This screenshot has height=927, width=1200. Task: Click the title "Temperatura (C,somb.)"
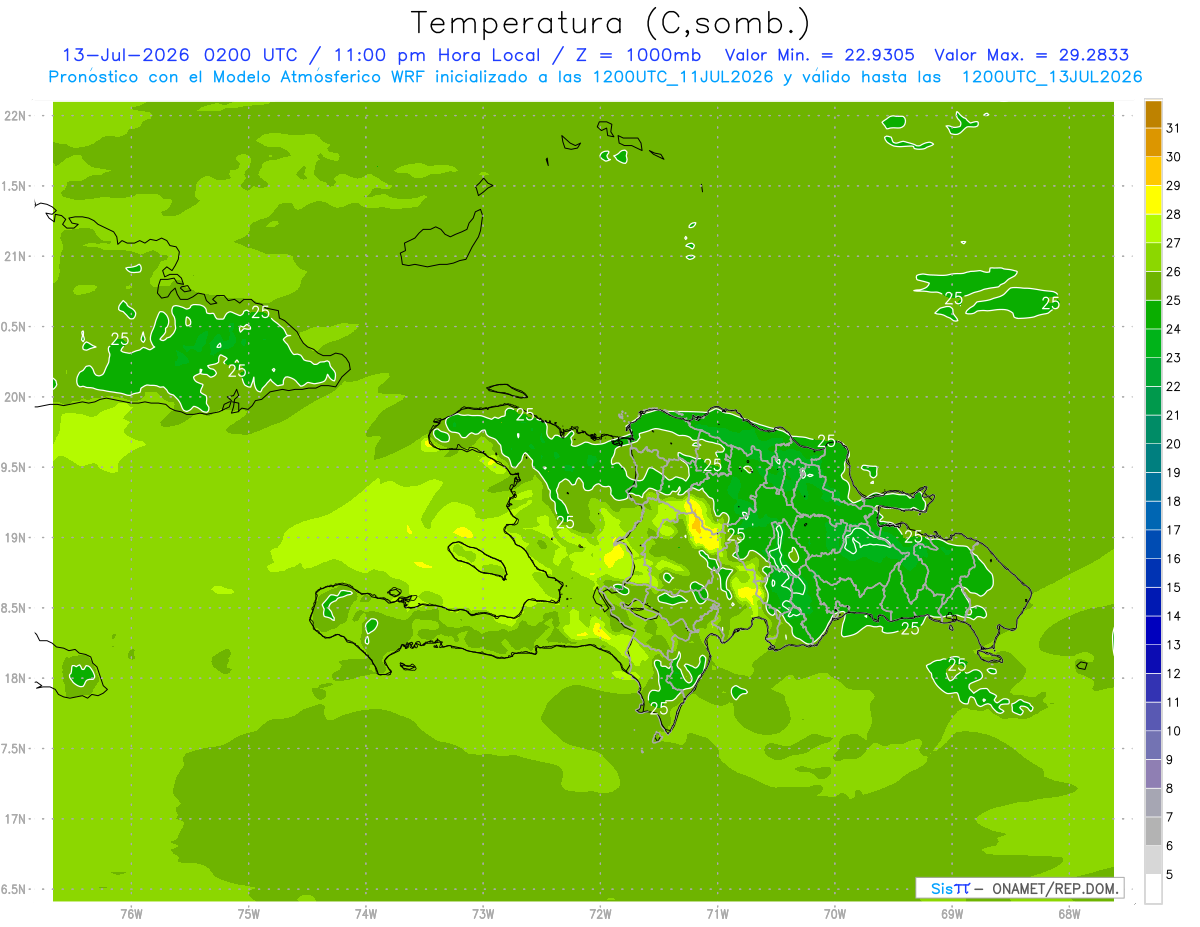coord(610,23)
